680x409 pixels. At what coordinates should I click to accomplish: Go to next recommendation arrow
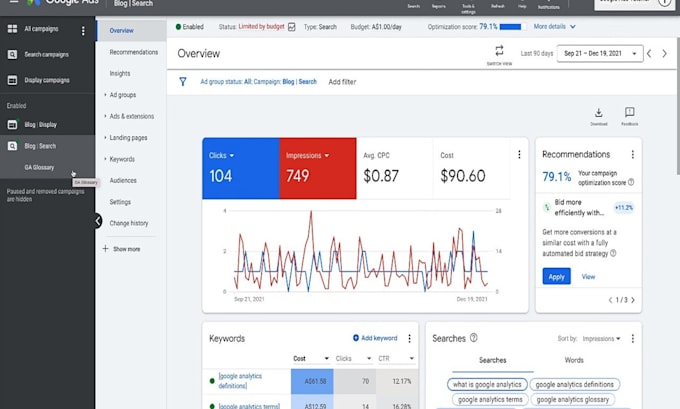(x=633, y=300)
